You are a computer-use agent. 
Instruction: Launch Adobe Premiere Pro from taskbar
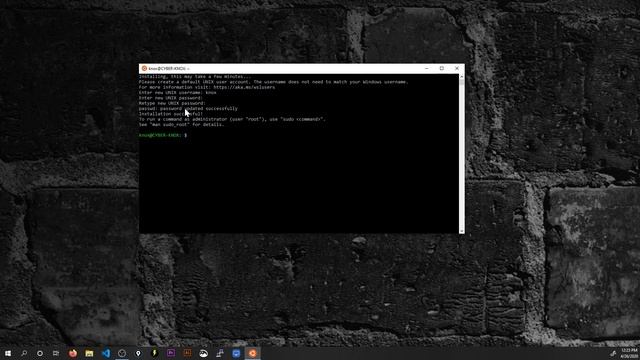tap(171, 353)
